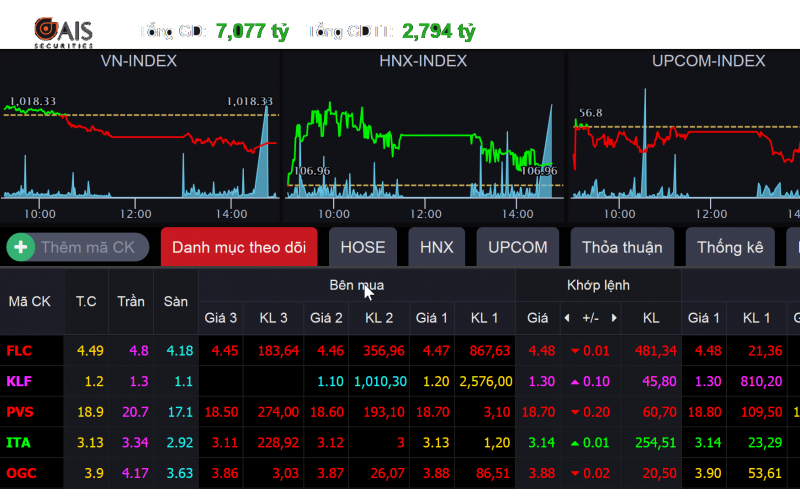Switch to the HOSE tab
The width and height of the screenshot is (800, 500).
(x=362, y=247)
